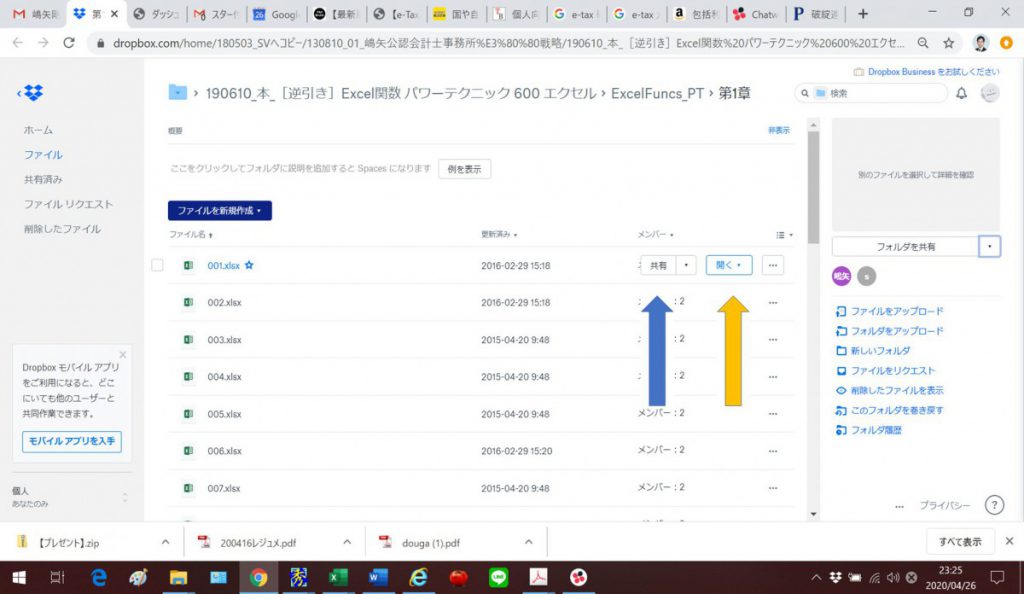Screen dimensions: 1024x594
Task: Open the notifications bell icon
Action: coord(961,93)
